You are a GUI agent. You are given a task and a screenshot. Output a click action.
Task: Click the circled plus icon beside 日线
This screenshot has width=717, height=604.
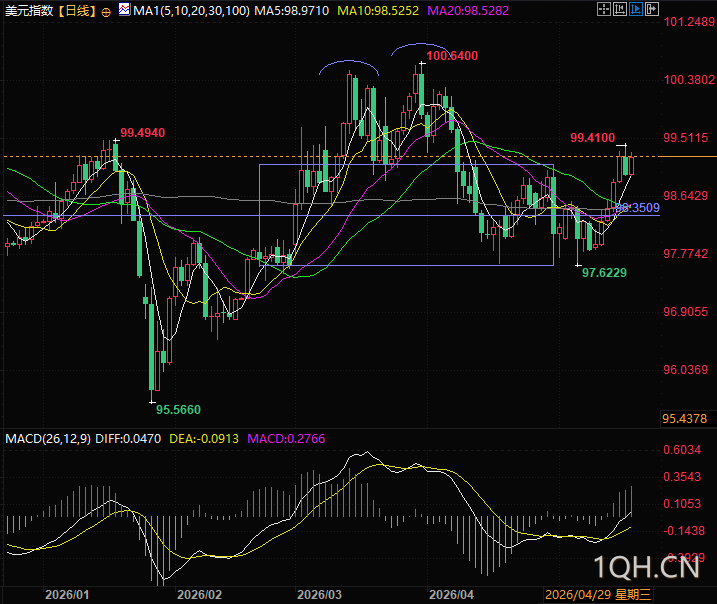click(106, 12)
